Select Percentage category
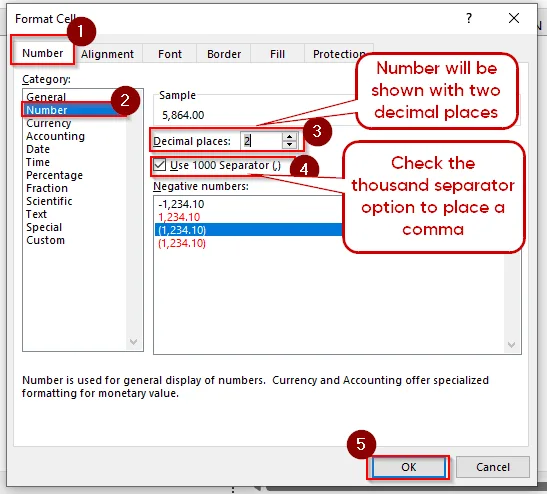The width and height of the screenshot is (547, 494). 54,175
